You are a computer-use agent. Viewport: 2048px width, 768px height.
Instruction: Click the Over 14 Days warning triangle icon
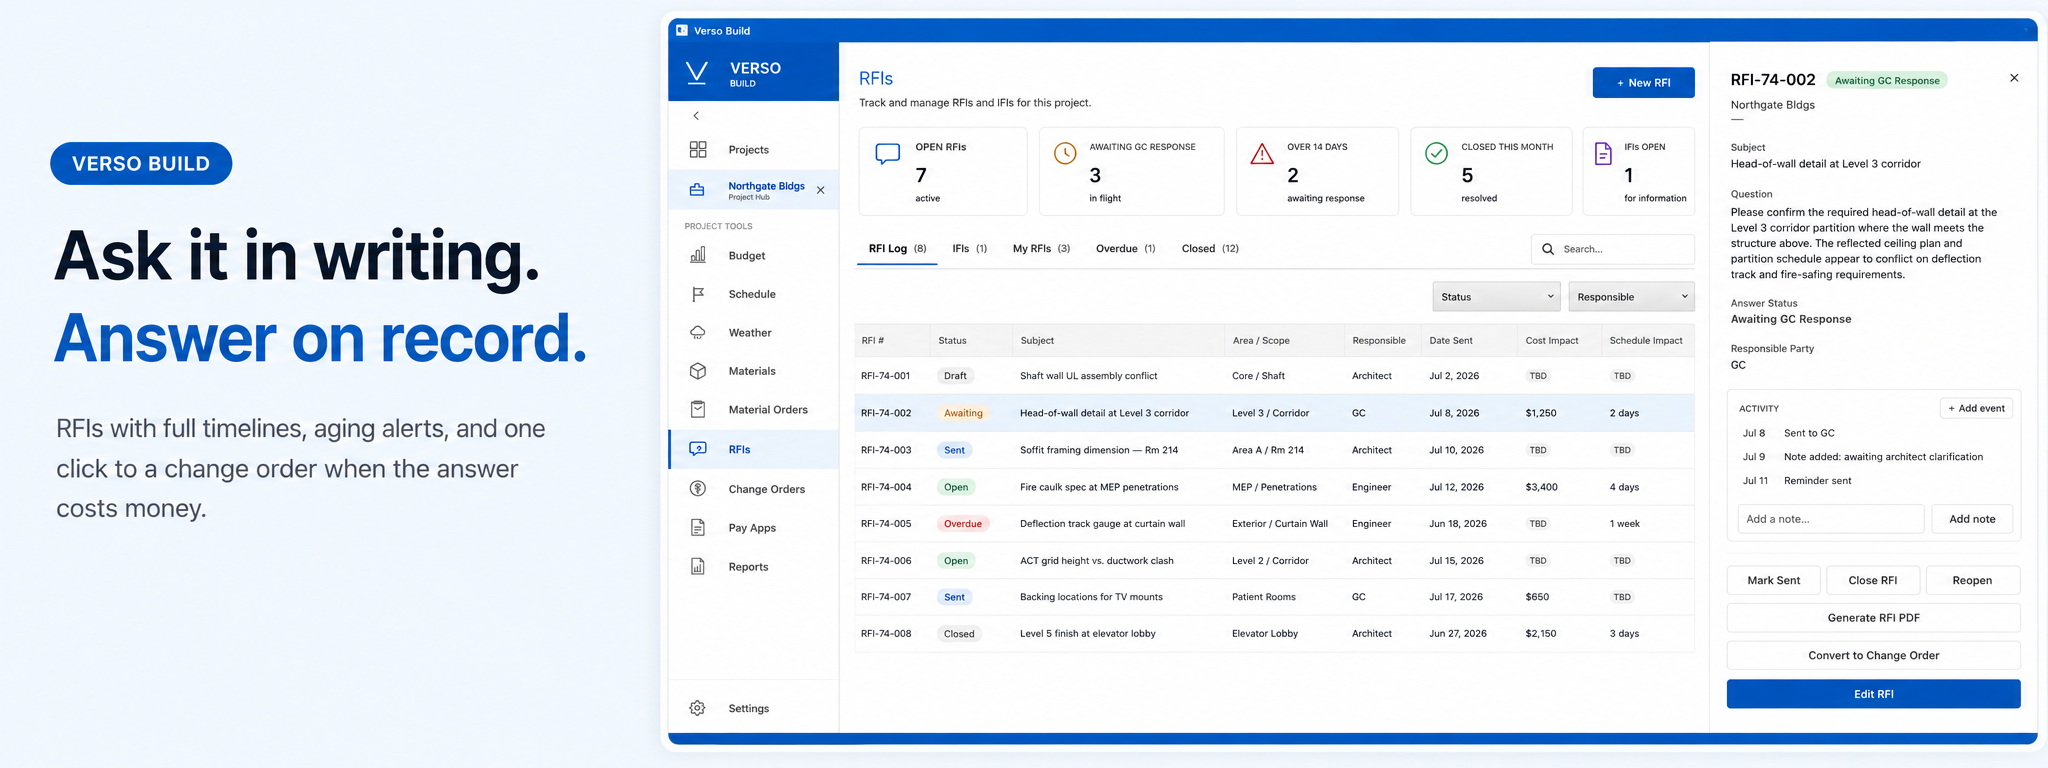[x=1262, y=153]
